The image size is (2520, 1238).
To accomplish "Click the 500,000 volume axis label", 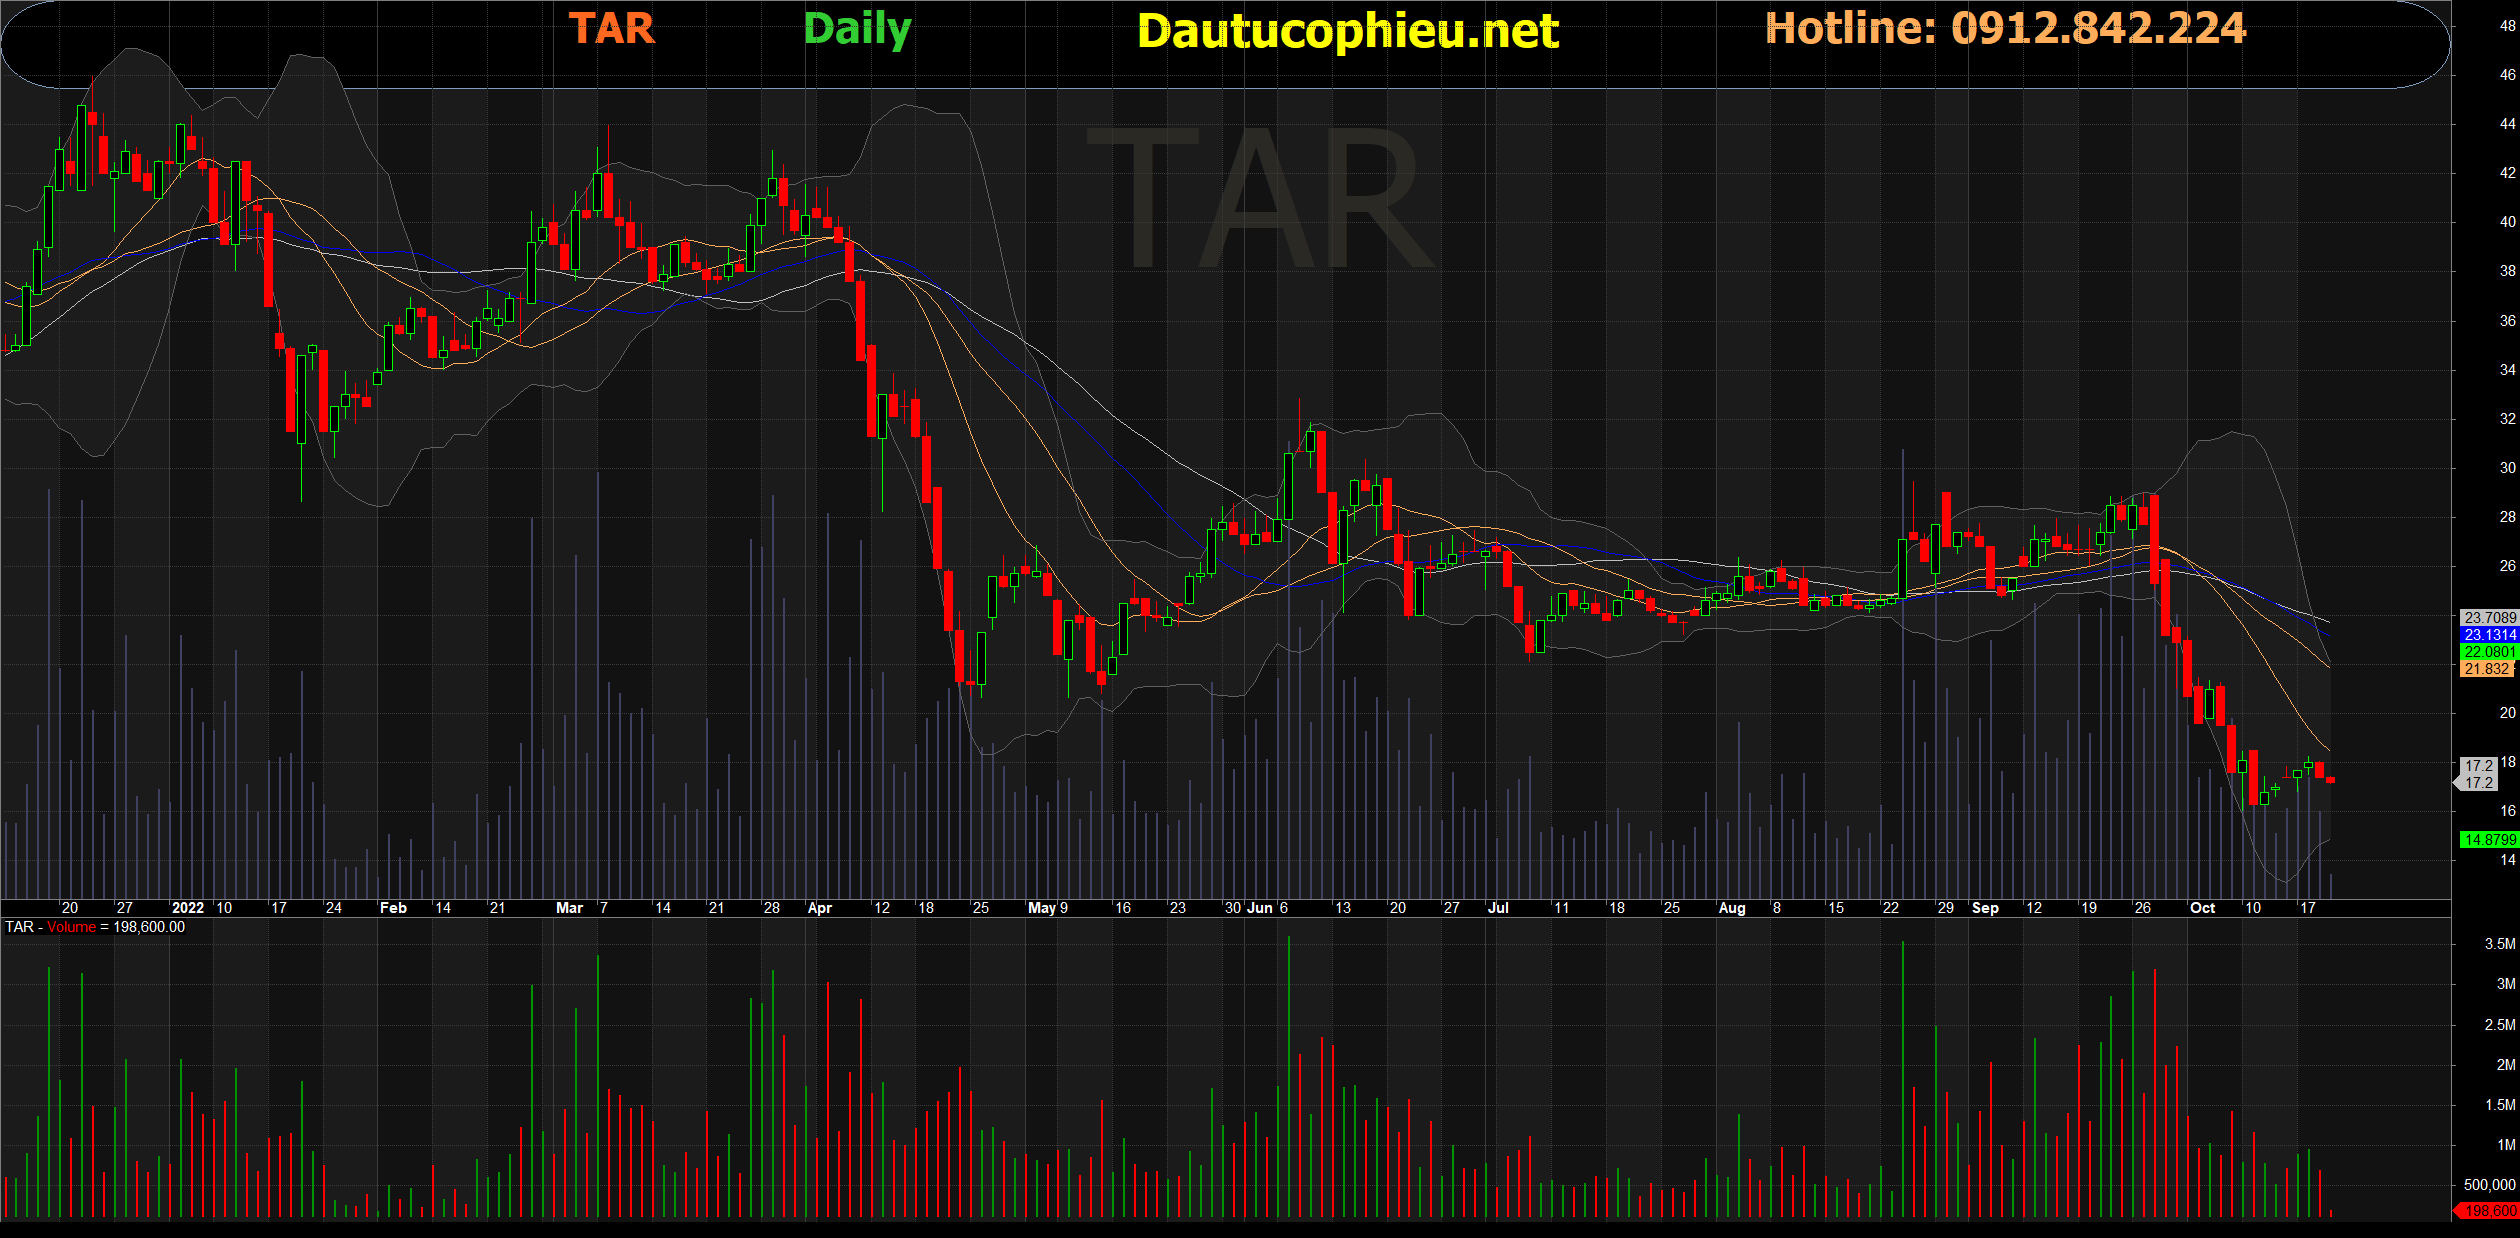I will point(2489,1185).
